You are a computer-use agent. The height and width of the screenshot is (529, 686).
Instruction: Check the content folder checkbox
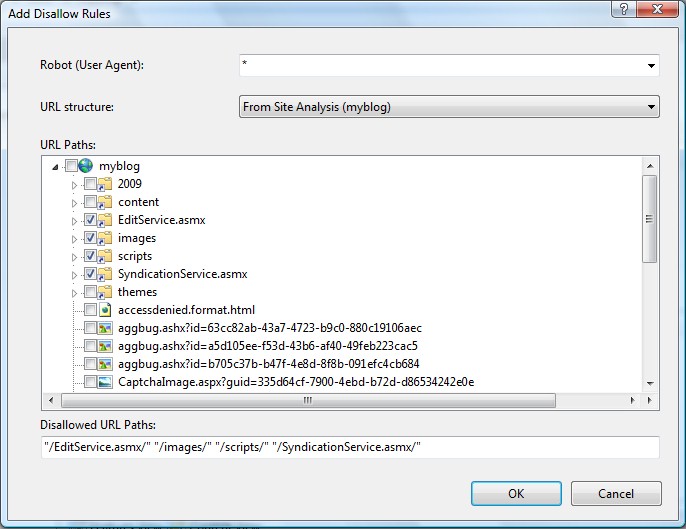tap(90, 202)
